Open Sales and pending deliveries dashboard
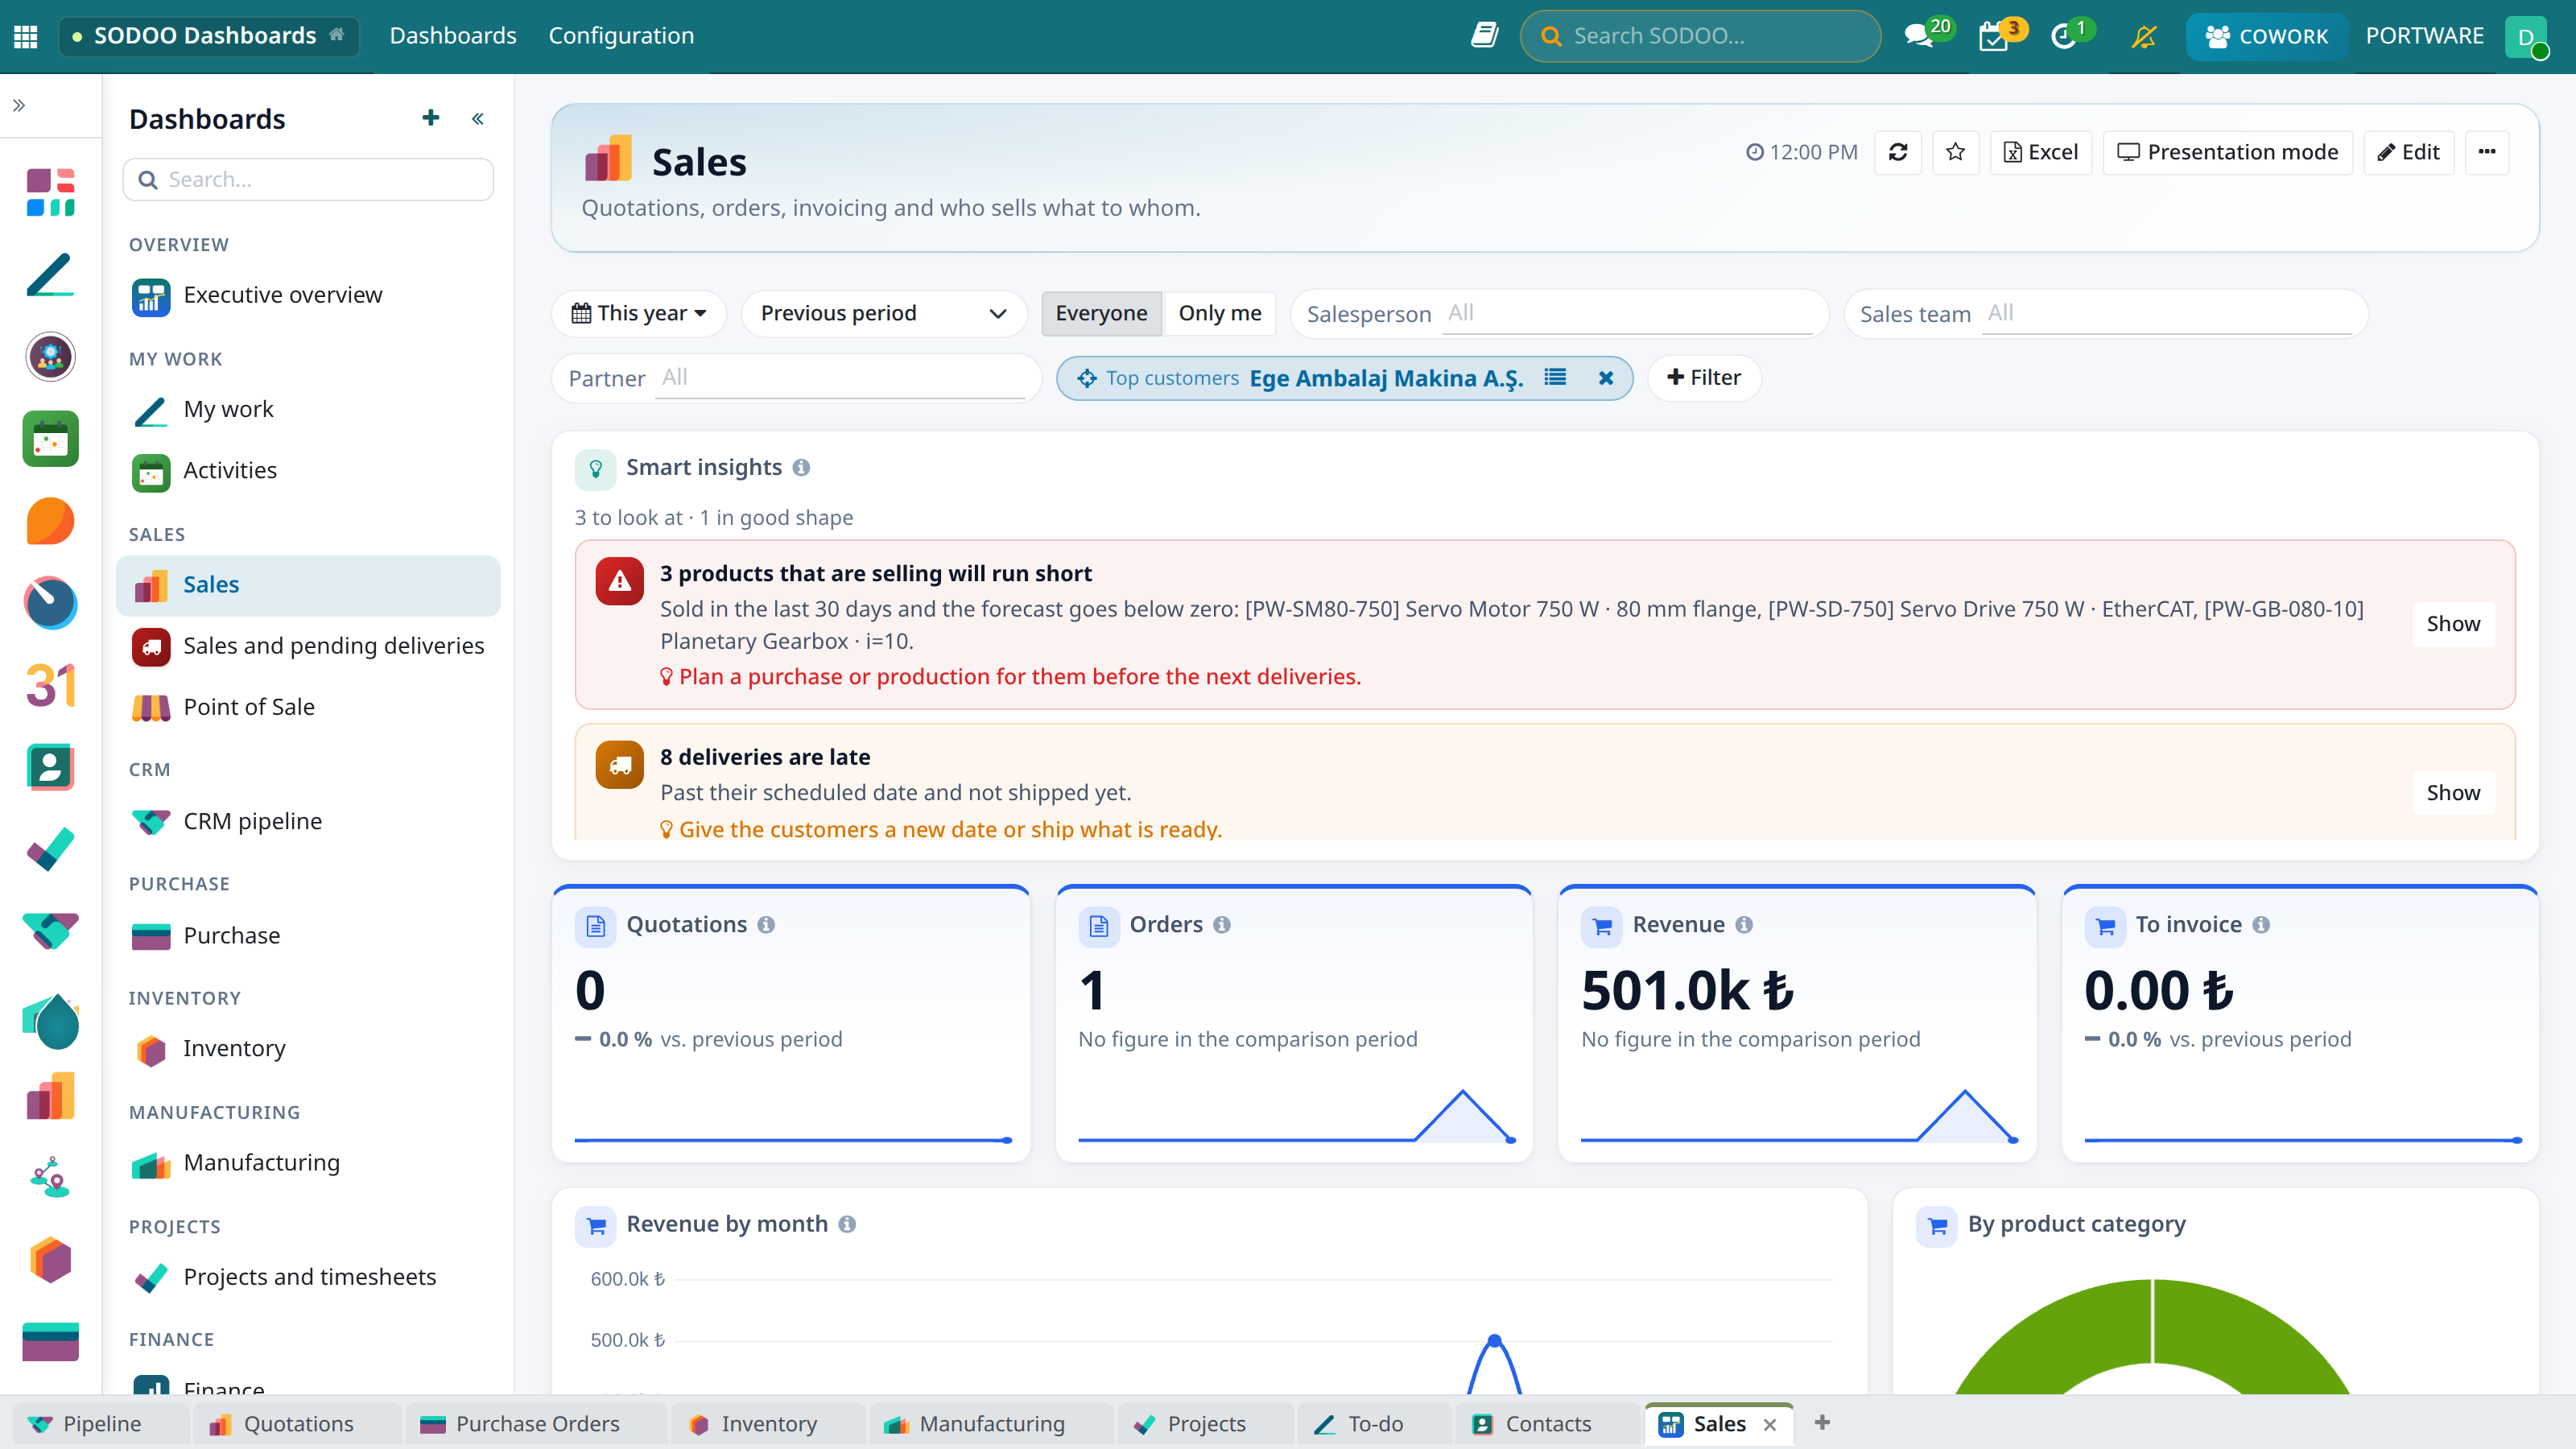Image resolution: width=2576 pixels, height=1449 pixels. pos(308,646)
